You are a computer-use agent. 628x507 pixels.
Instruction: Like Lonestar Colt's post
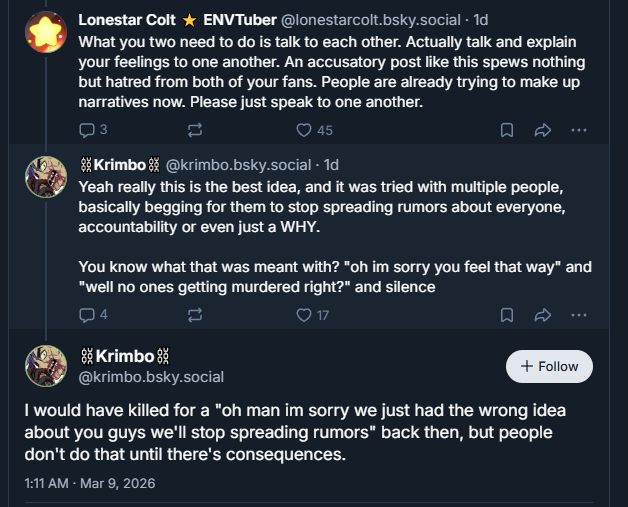coord(305,130)
